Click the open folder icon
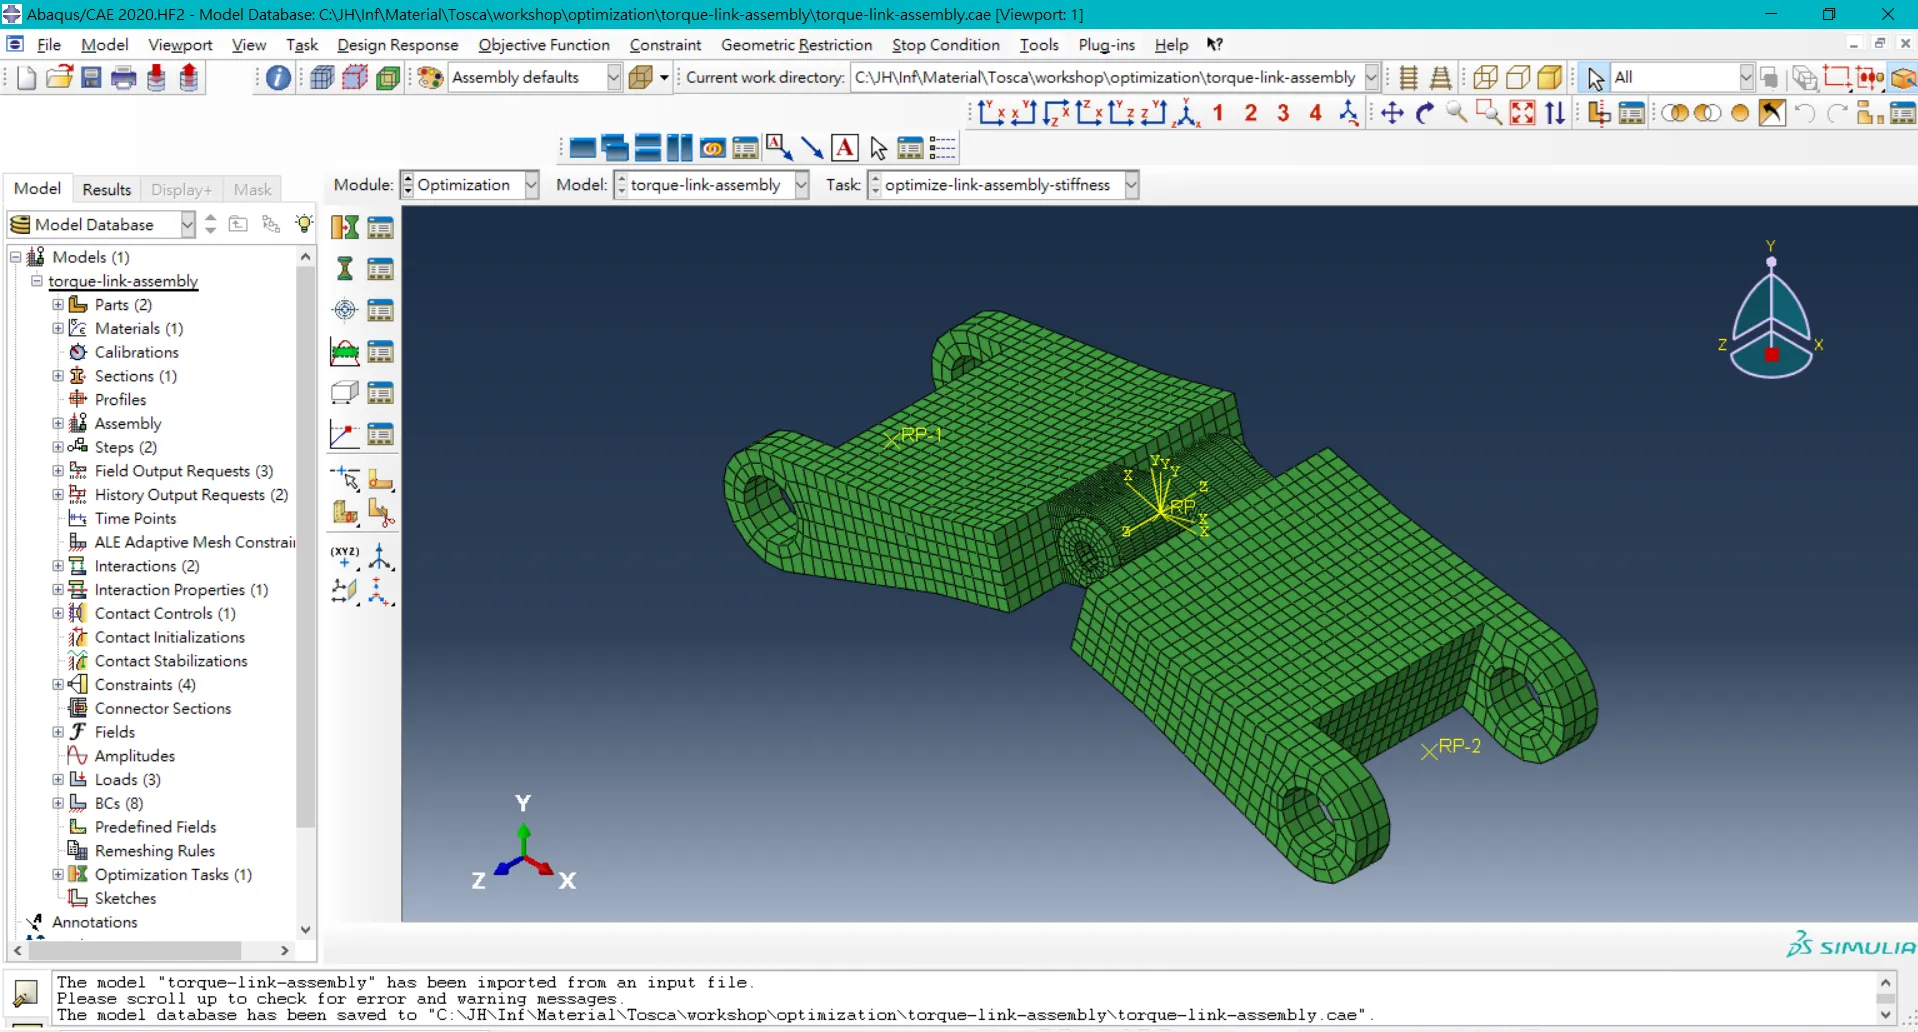Viewport: 1918px width, 1032px height. click(x=59, y=78)
